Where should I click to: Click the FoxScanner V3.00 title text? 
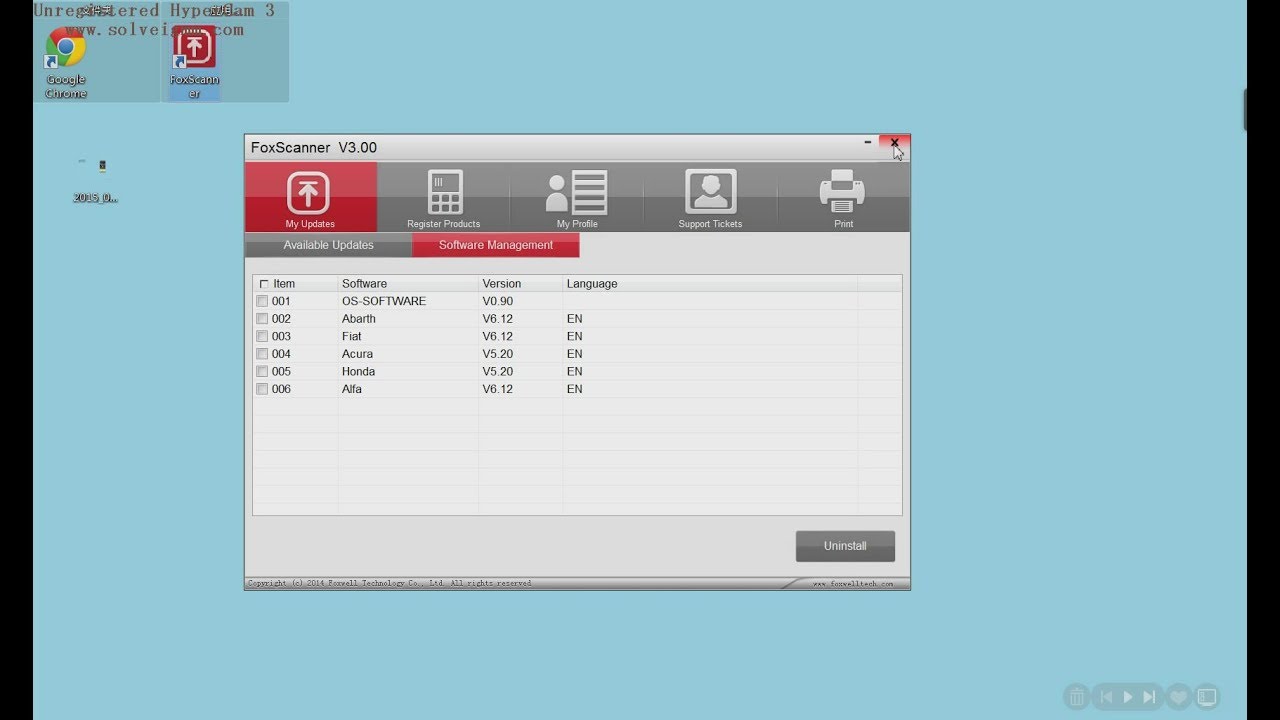[314, 148]
